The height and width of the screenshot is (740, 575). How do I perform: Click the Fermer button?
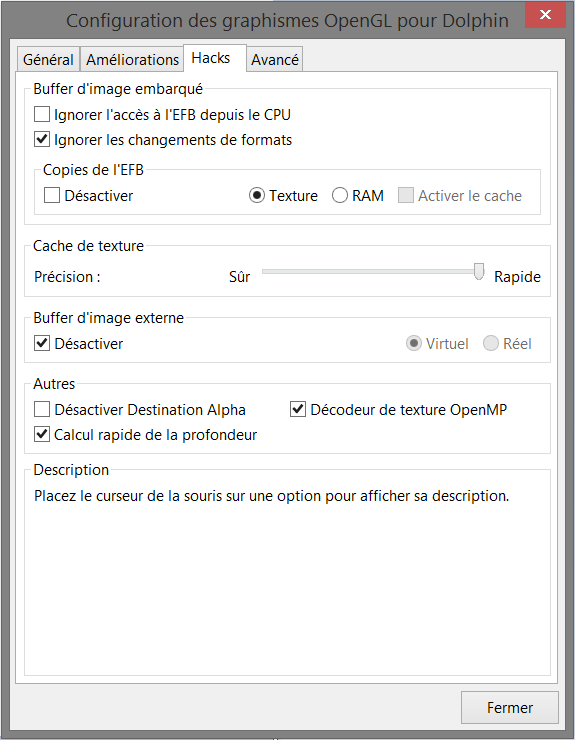pos(510,707)
